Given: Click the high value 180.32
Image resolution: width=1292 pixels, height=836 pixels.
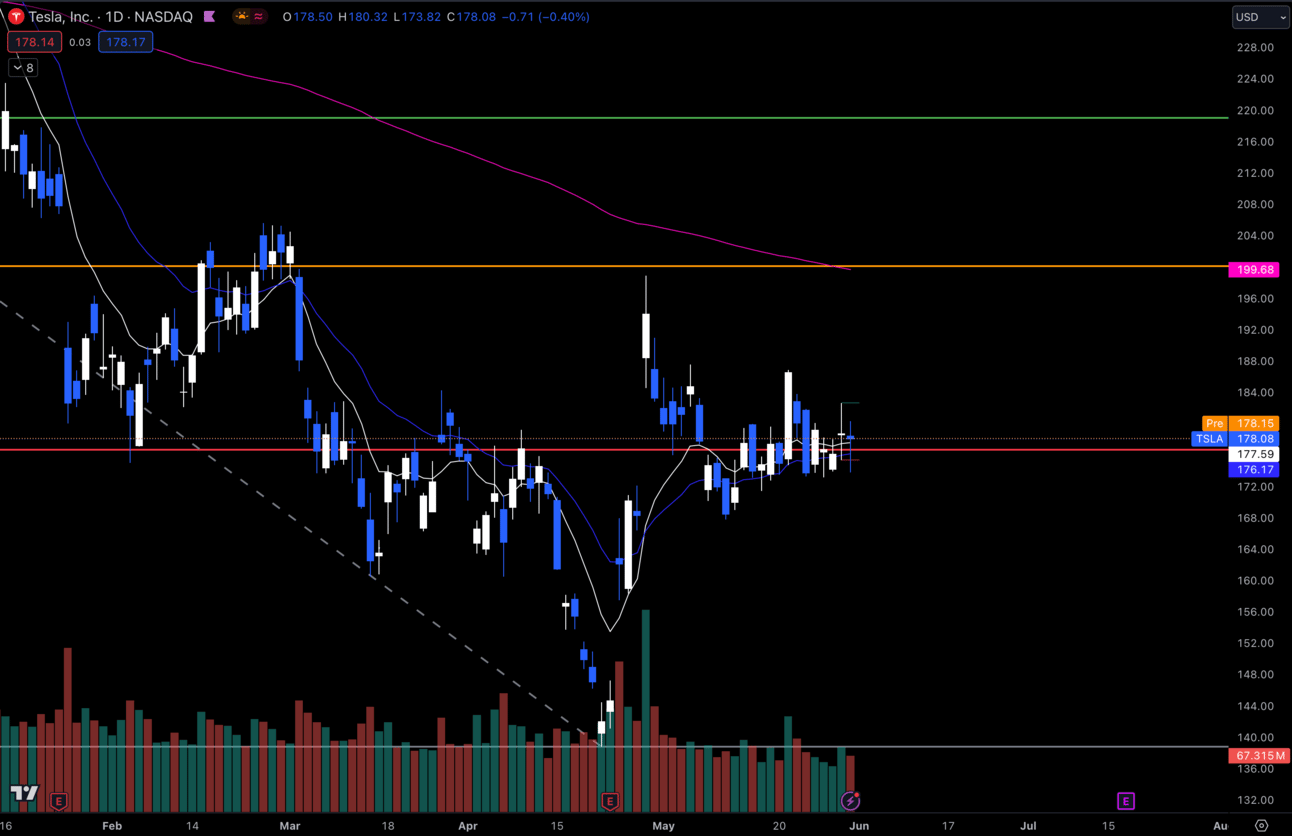Looking at the screenshot, I should click(368, 17).
